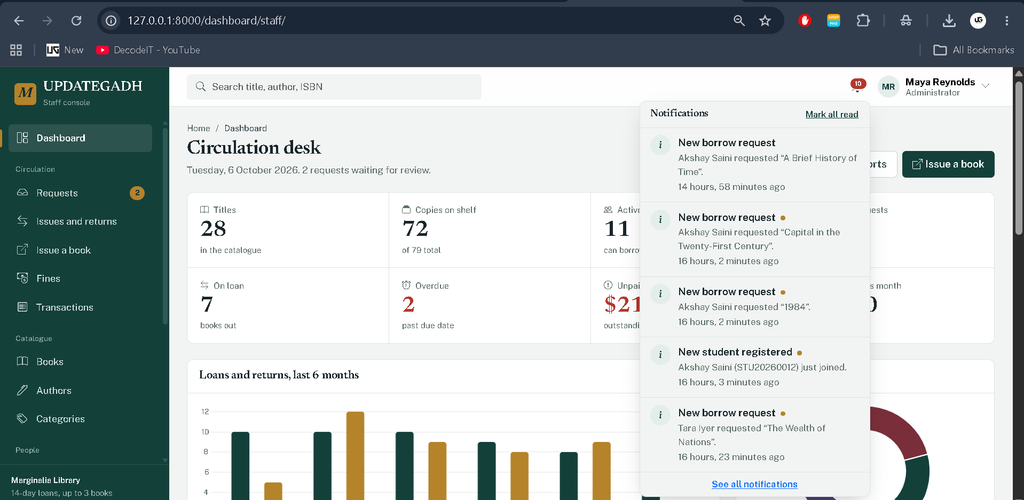Open the Fines page
This screenshot has width=1024, height=500.
pyautogui.click(x=80, y=278)
